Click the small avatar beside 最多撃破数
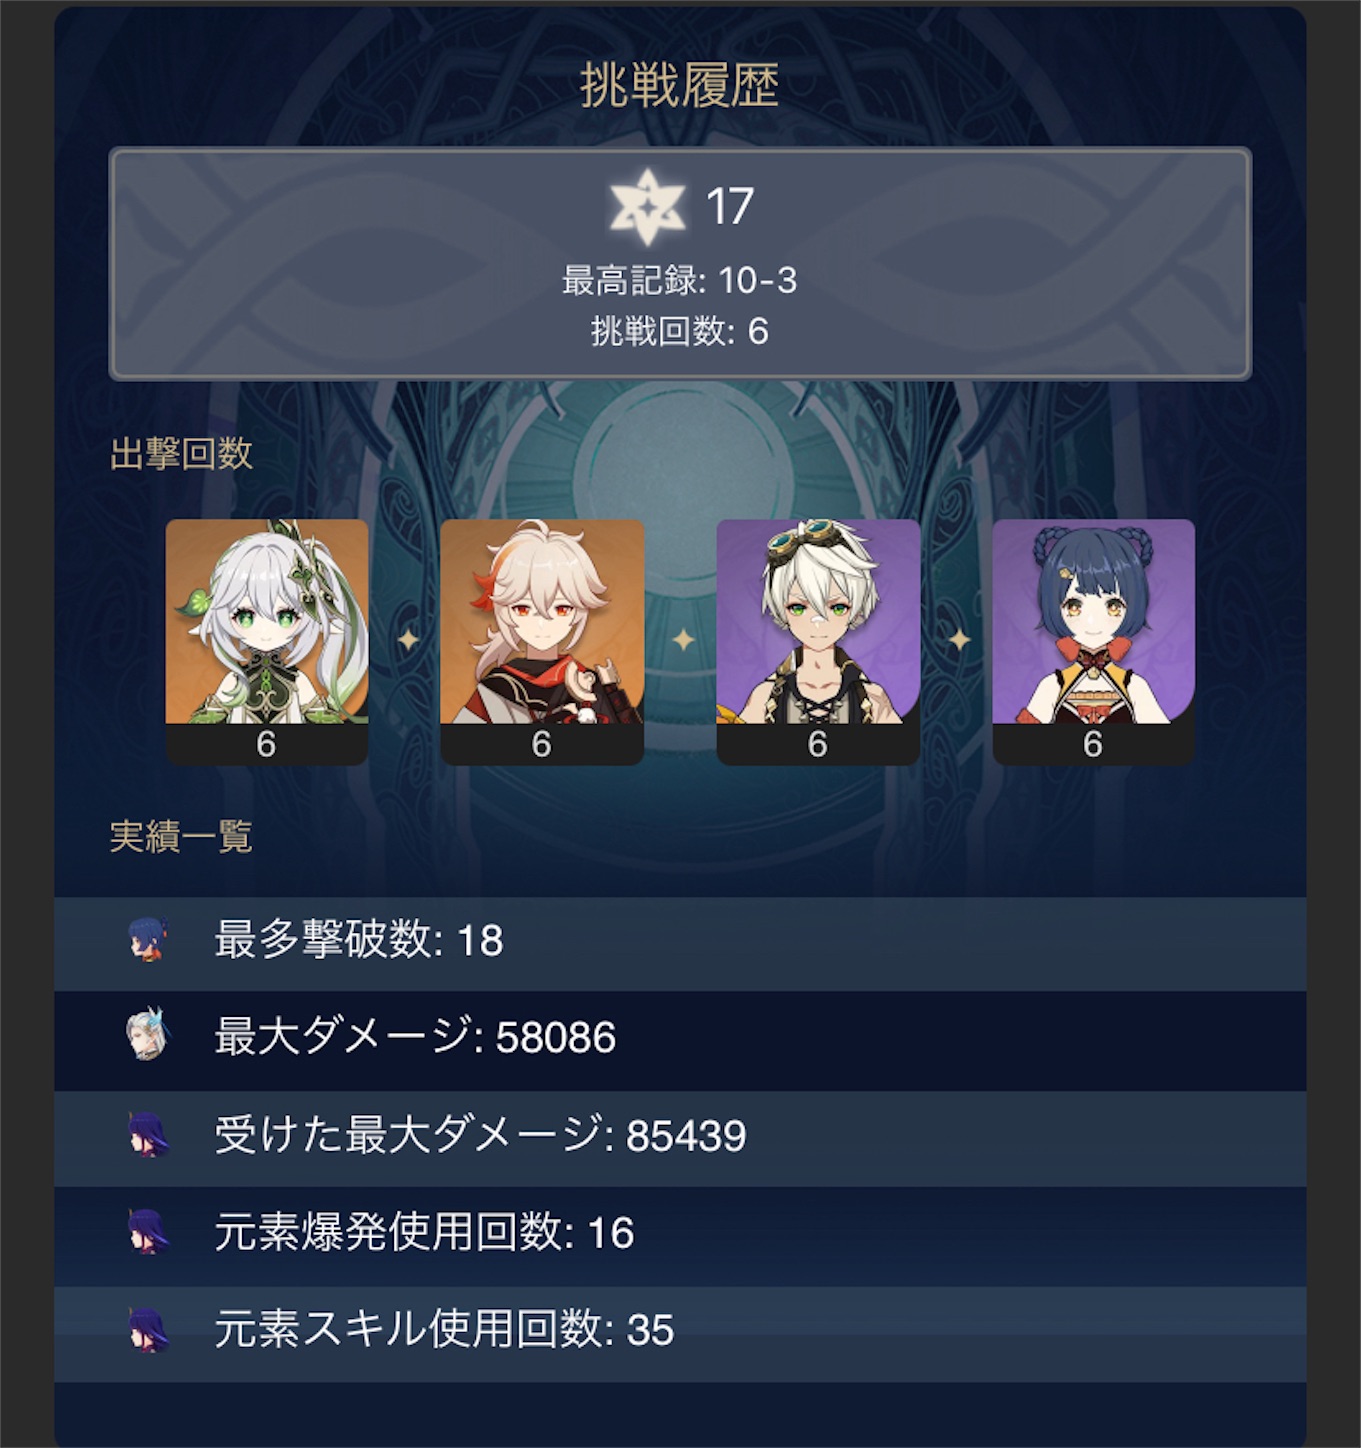 tap(148, 940)
